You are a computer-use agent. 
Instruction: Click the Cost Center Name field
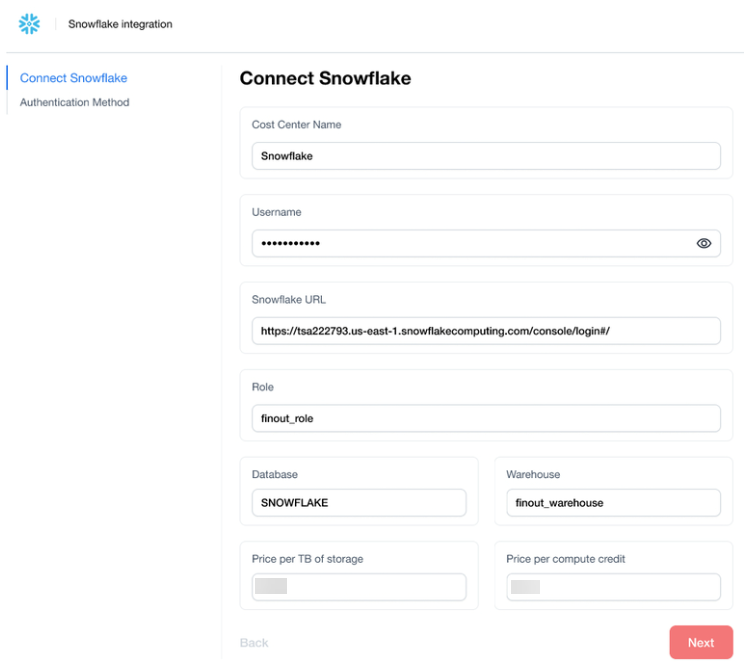click(485, 156)
